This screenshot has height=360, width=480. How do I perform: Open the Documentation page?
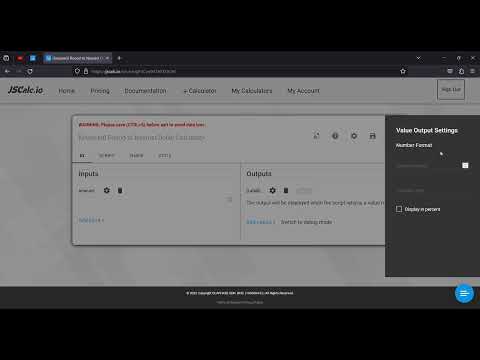click(145, 91)
